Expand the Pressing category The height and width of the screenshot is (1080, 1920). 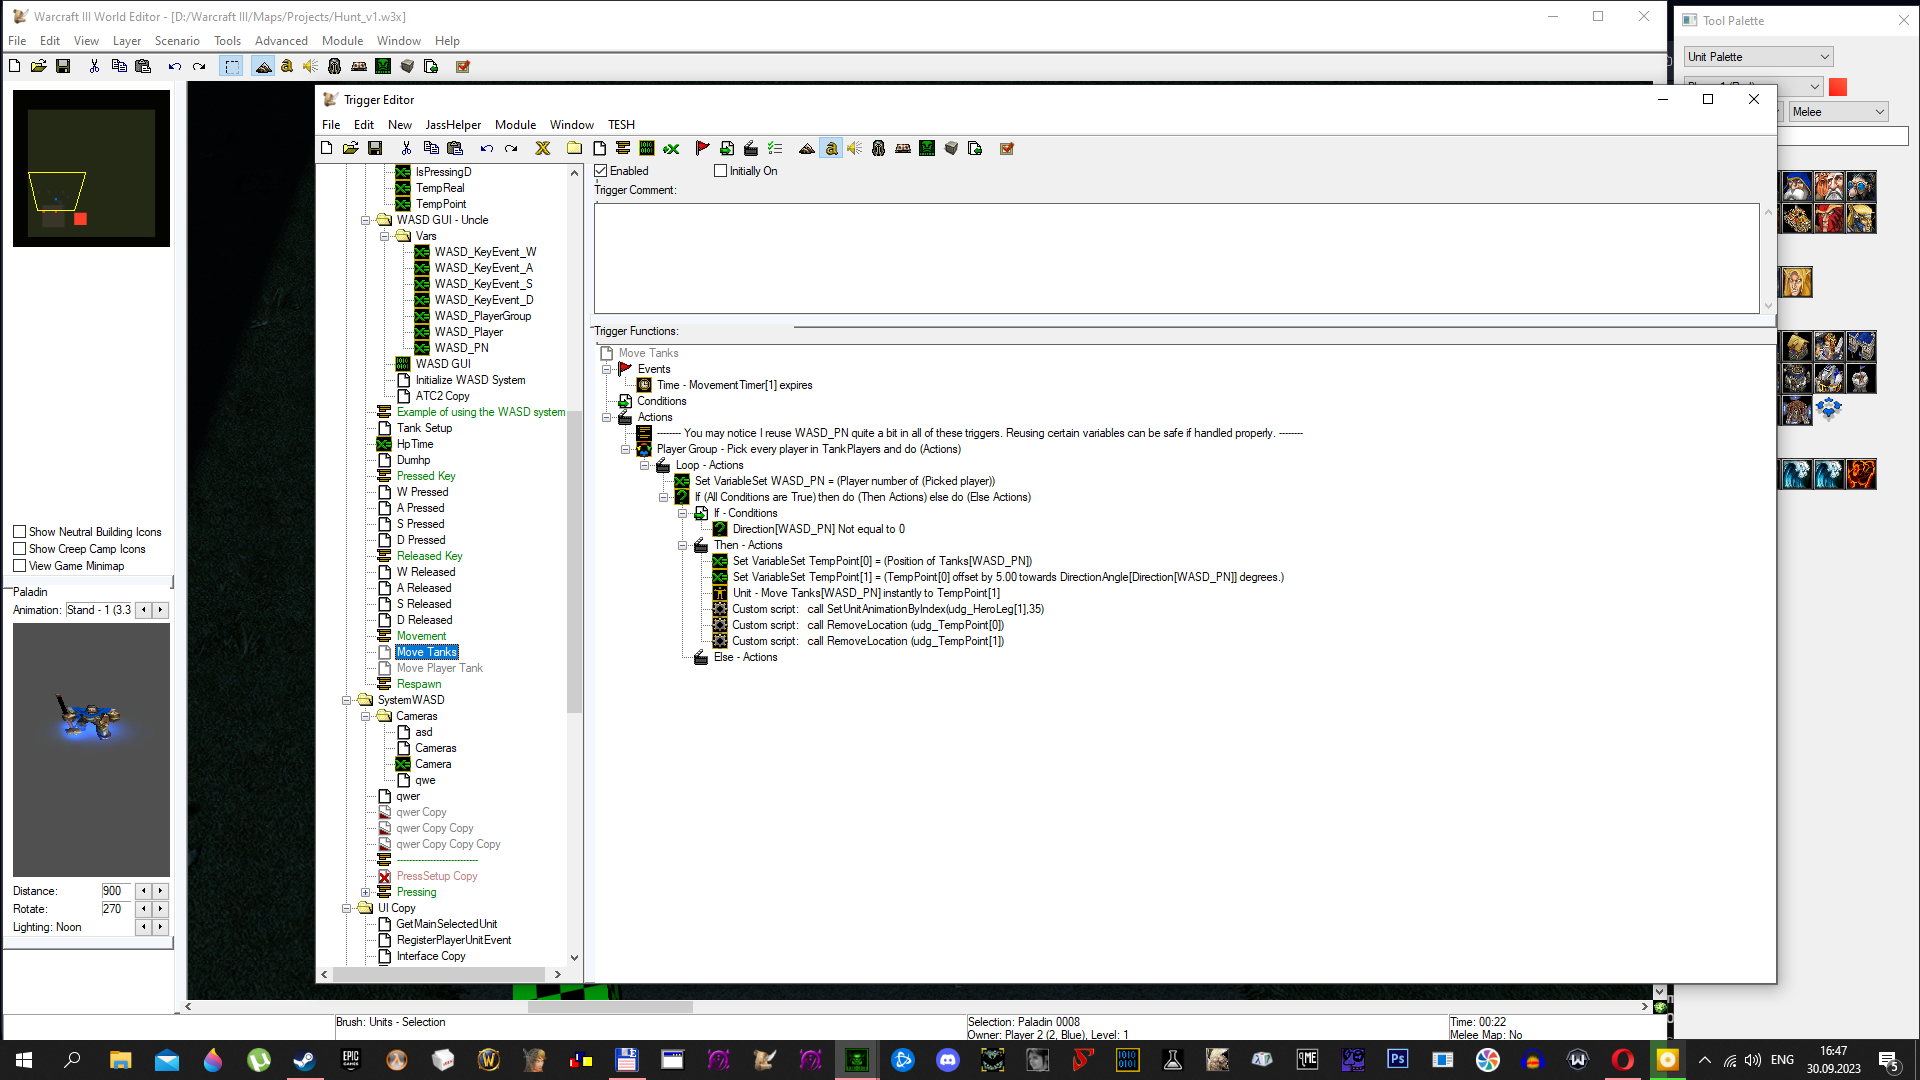(x=366, y=892)
